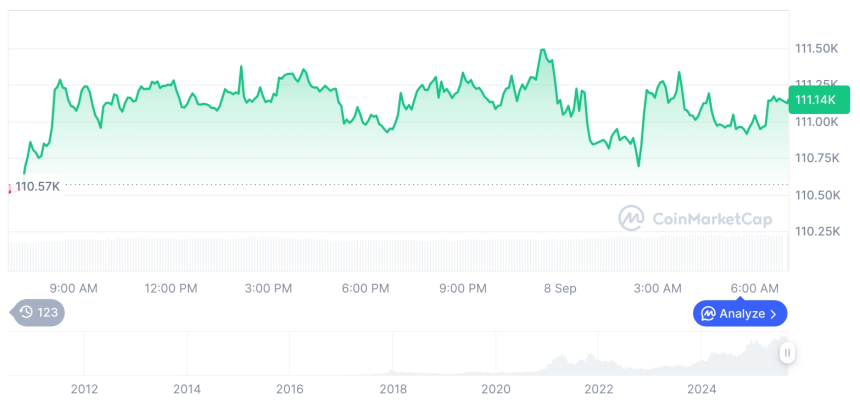Select the 9:00 AM time axis label
This screenshot has width=860, height=401.
click(73, 288)
